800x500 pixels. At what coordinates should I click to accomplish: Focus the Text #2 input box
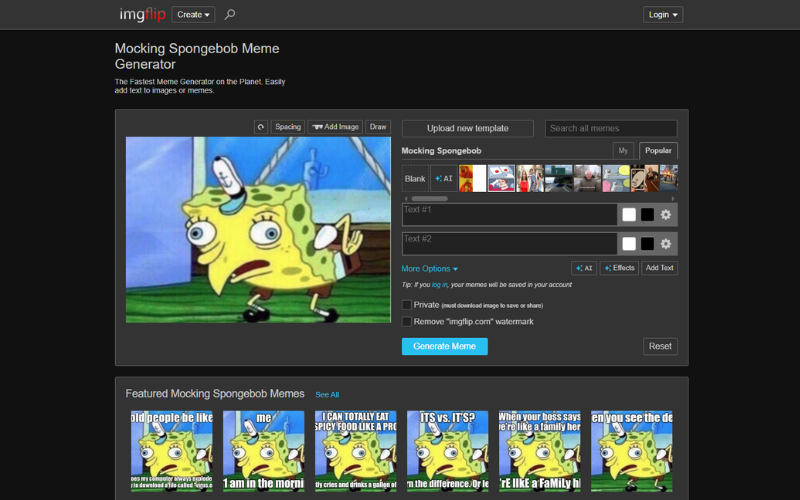pos(510,244)
